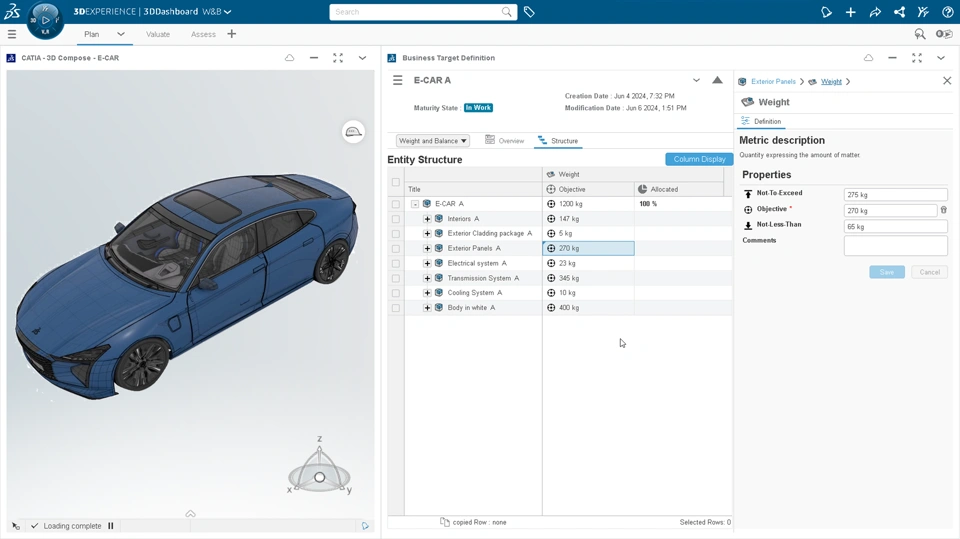Click the plus add icon in top bar
Image resolution: width=960 pixels, height=539 pixels.
[850, 12]
